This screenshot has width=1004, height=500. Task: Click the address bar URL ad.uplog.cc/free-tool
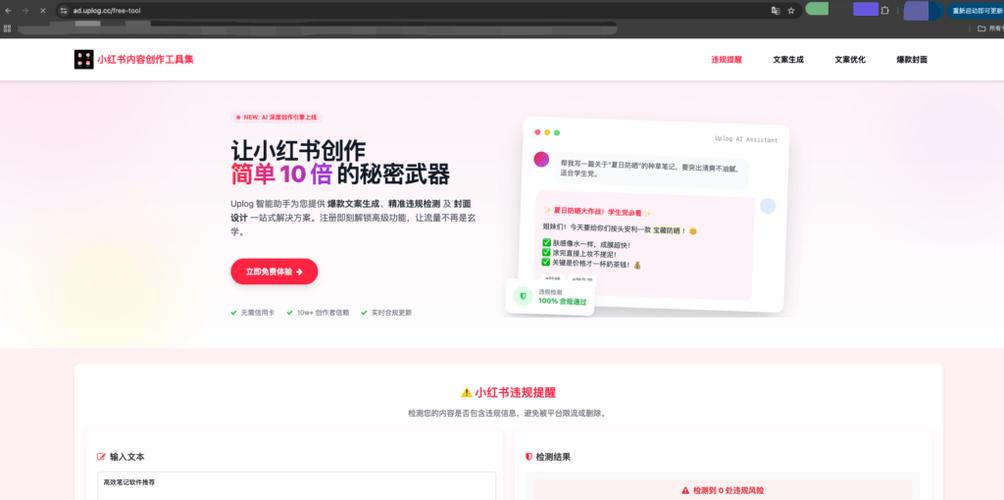tap(107, 11)
